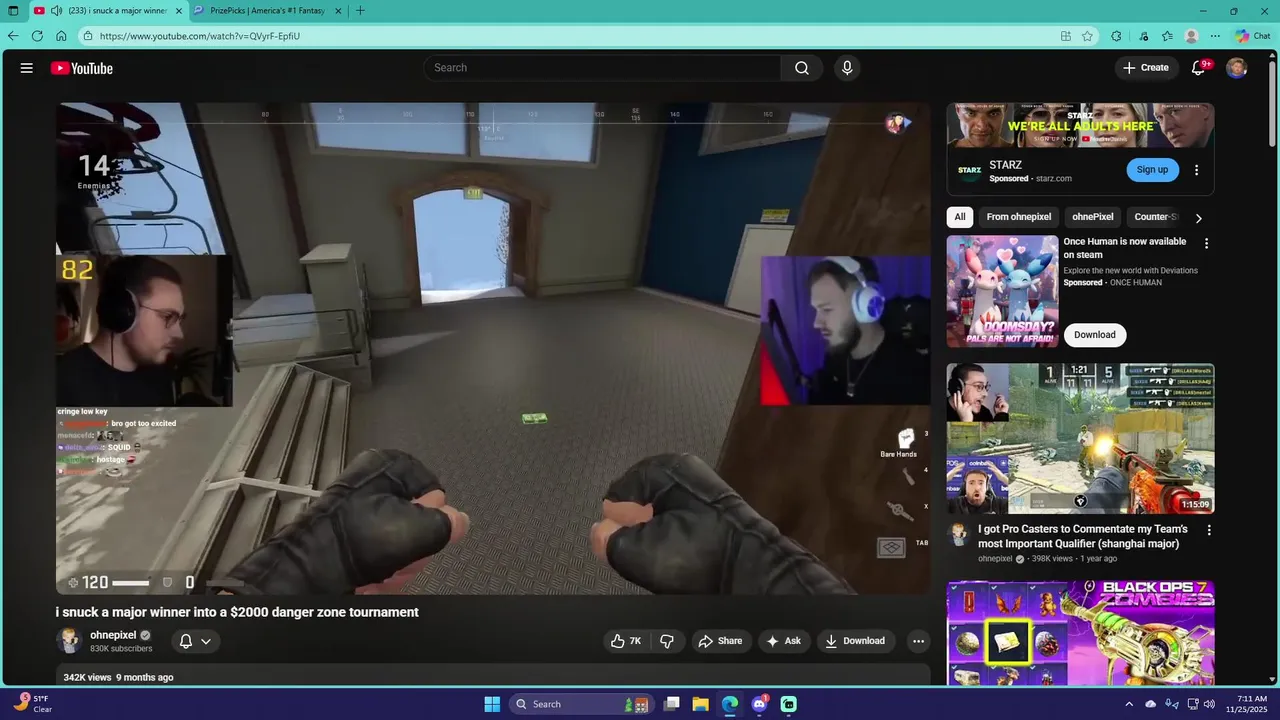Open weather widget showing 51°F
Screen dimensions: 1280x720
[33, 704]
